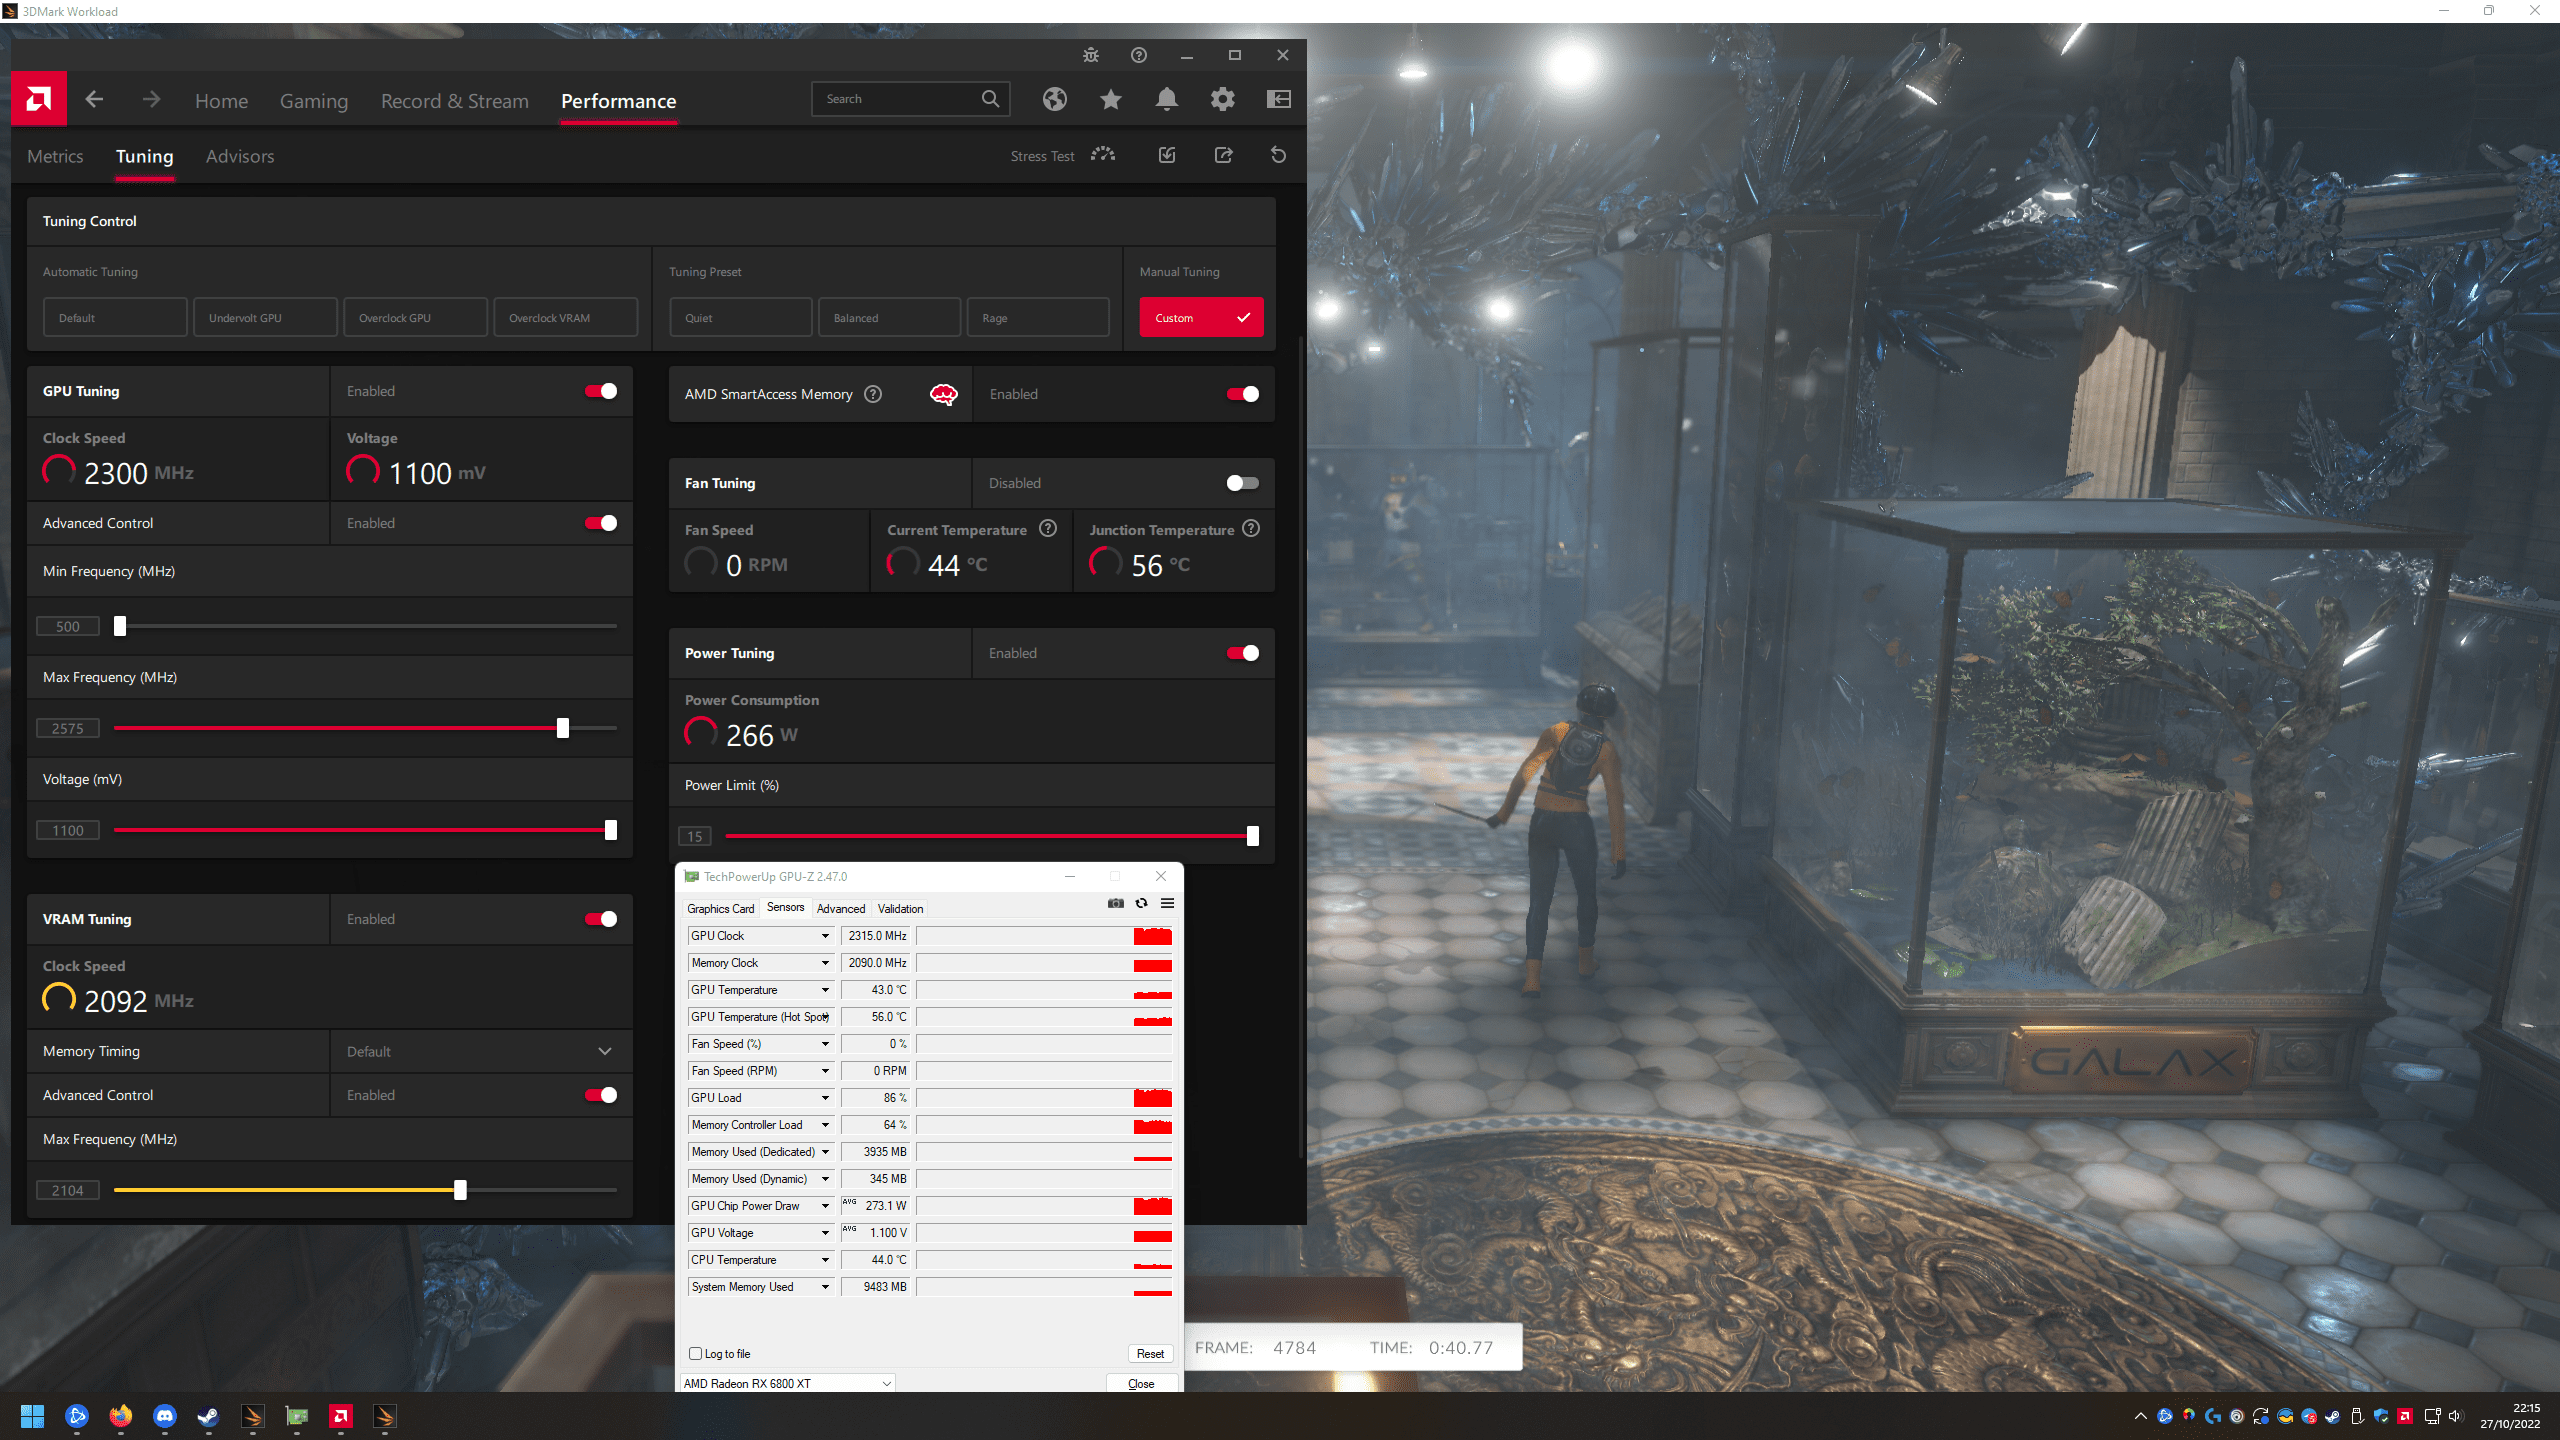Screen dimensions: 2560x1440
Task: Open Steam from the taskbar
Action: (x=209, y=1416)
